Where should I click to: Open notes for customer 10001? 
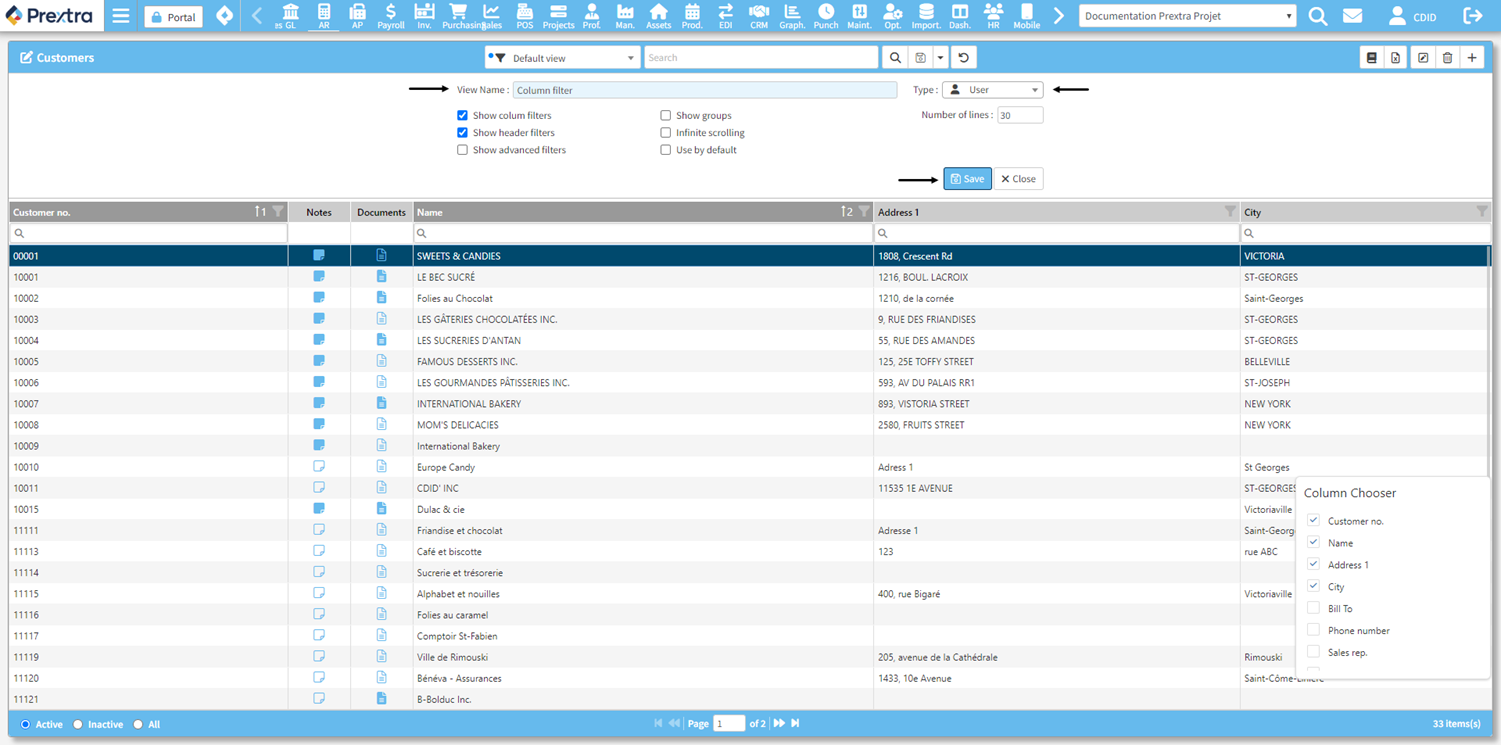[x=319, y=277]
